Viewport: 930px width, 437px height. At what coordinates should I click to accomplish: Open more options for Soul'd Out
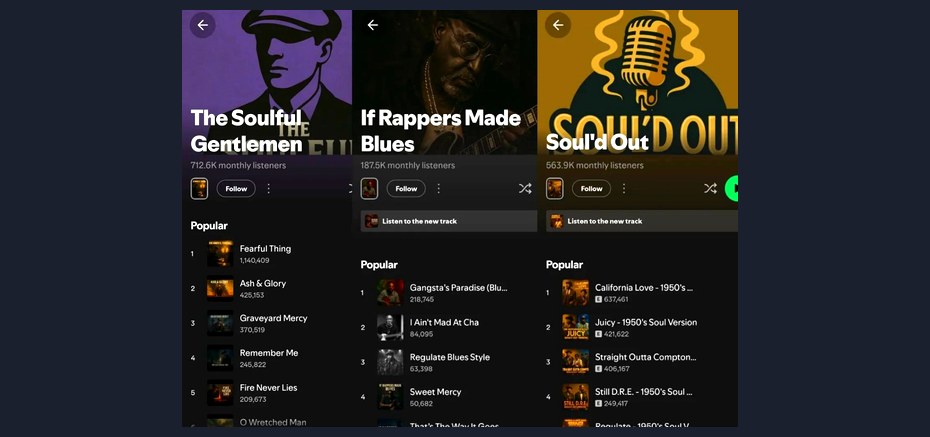point(624,189)
